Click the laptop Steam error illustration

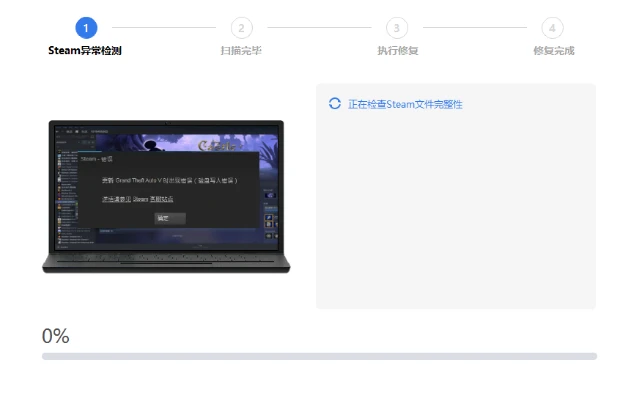click(x=166, y=196)
